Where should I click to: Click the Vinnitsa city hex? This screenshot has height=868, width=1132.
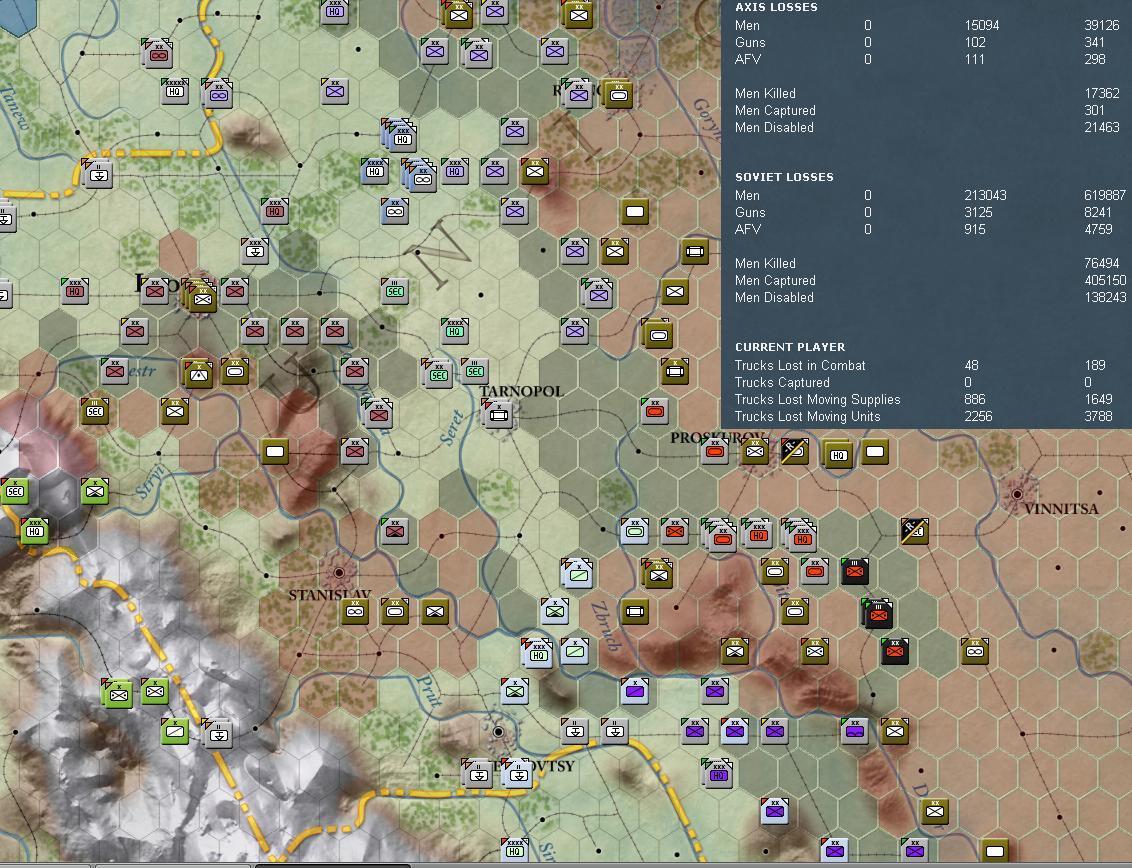[1016, 494]
